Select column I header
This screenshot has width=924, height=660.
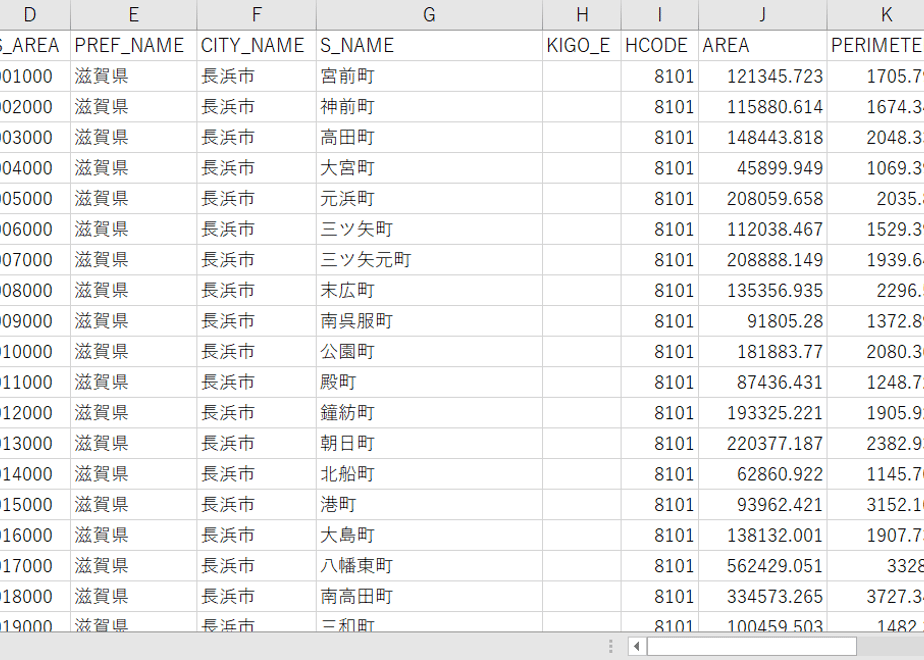pos(659,15)
